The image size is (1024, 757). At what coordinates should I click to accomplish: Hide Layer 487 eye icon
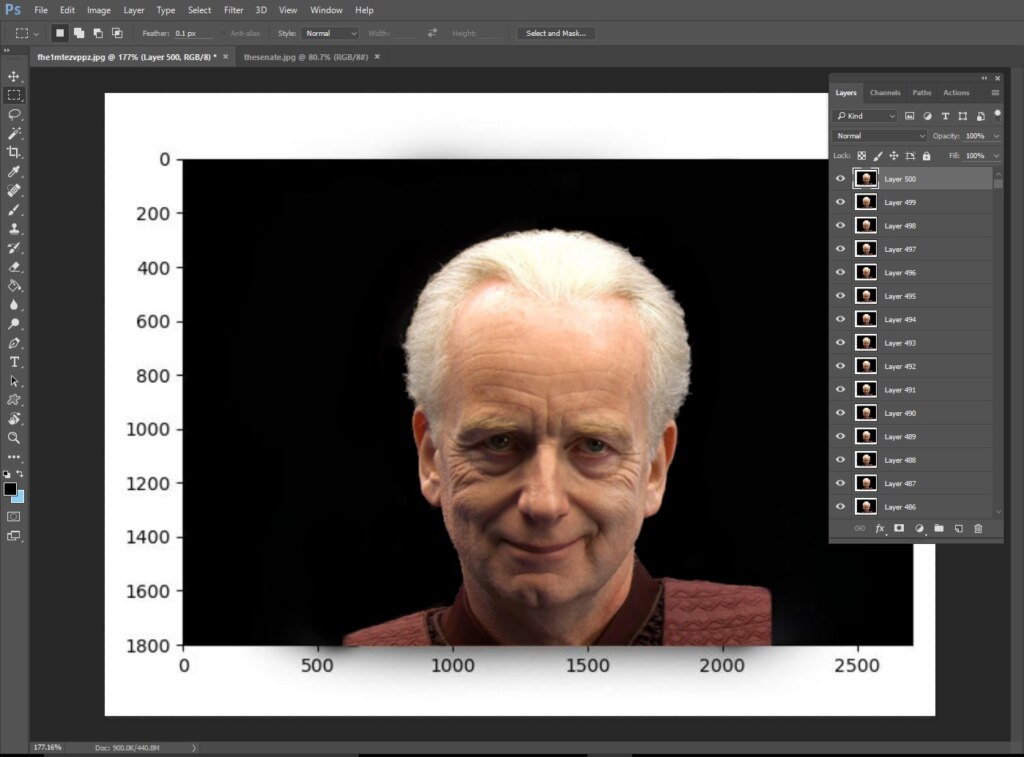coord(840,483)
